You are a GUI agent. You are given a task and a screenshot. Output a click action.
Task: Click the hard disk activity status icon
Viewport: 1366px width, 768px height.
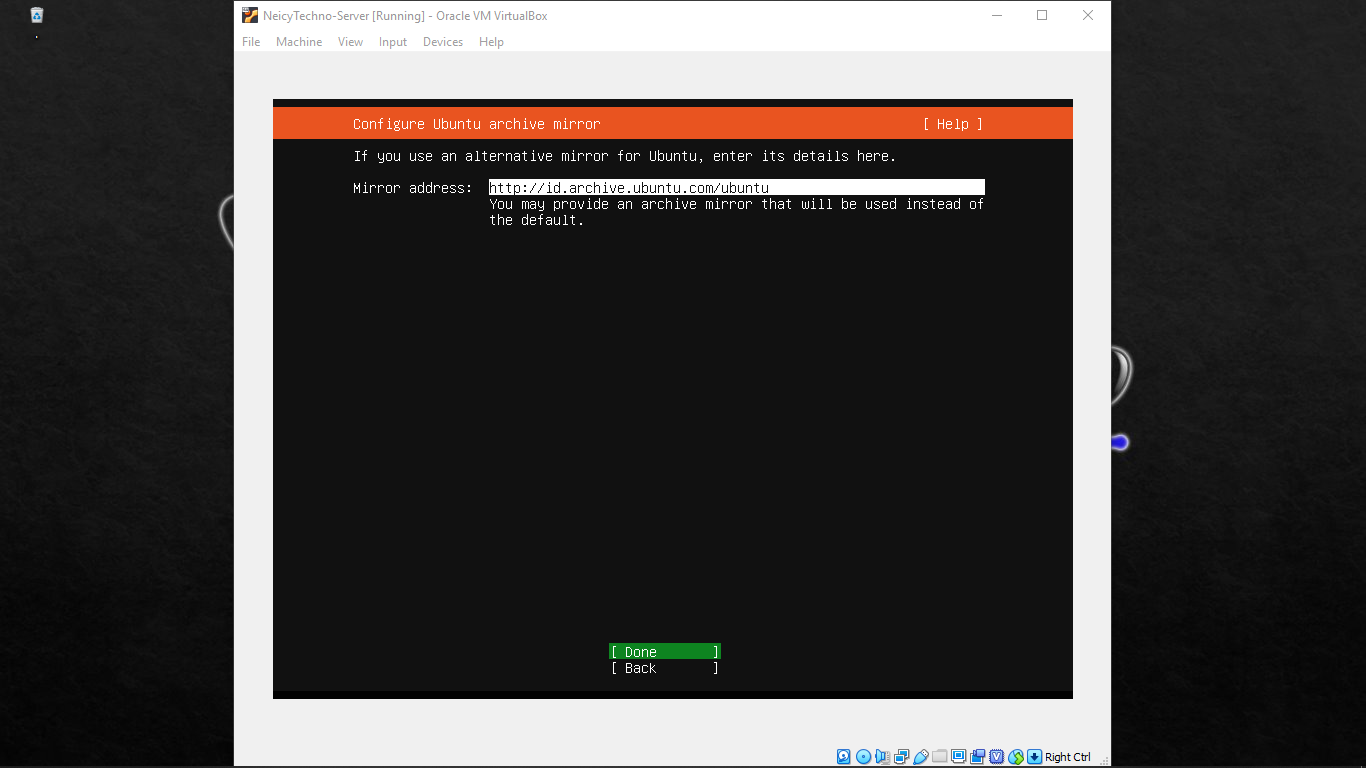coord(843,757)
